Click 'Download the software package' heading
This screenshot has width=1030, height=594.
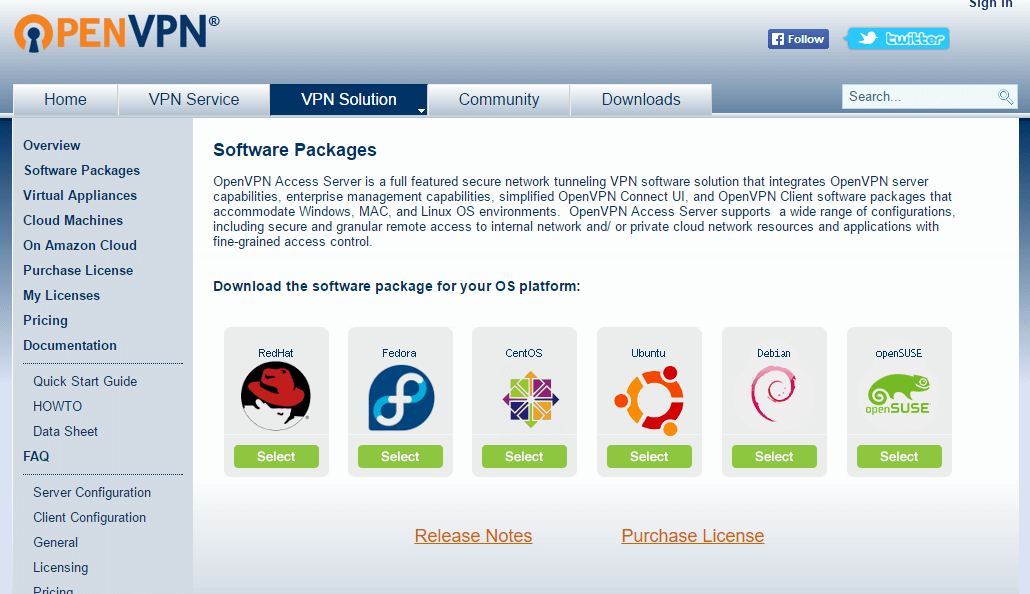point(397,286)
